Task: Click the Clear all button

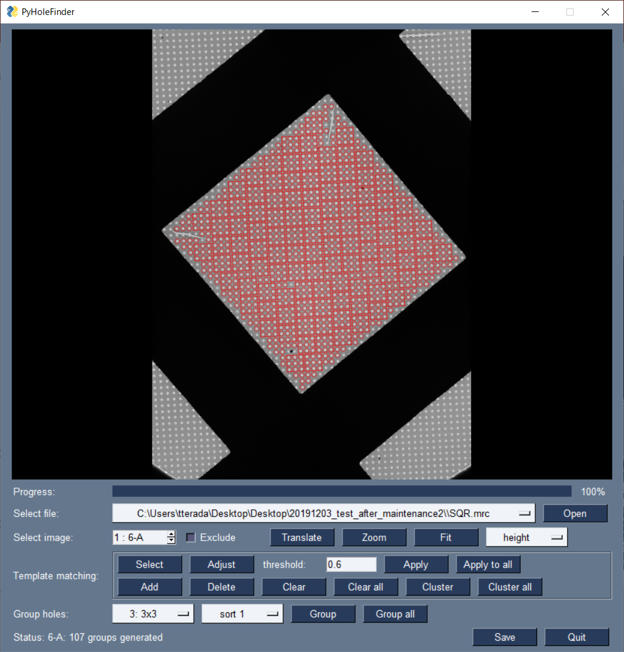Action: pos(366,587)
